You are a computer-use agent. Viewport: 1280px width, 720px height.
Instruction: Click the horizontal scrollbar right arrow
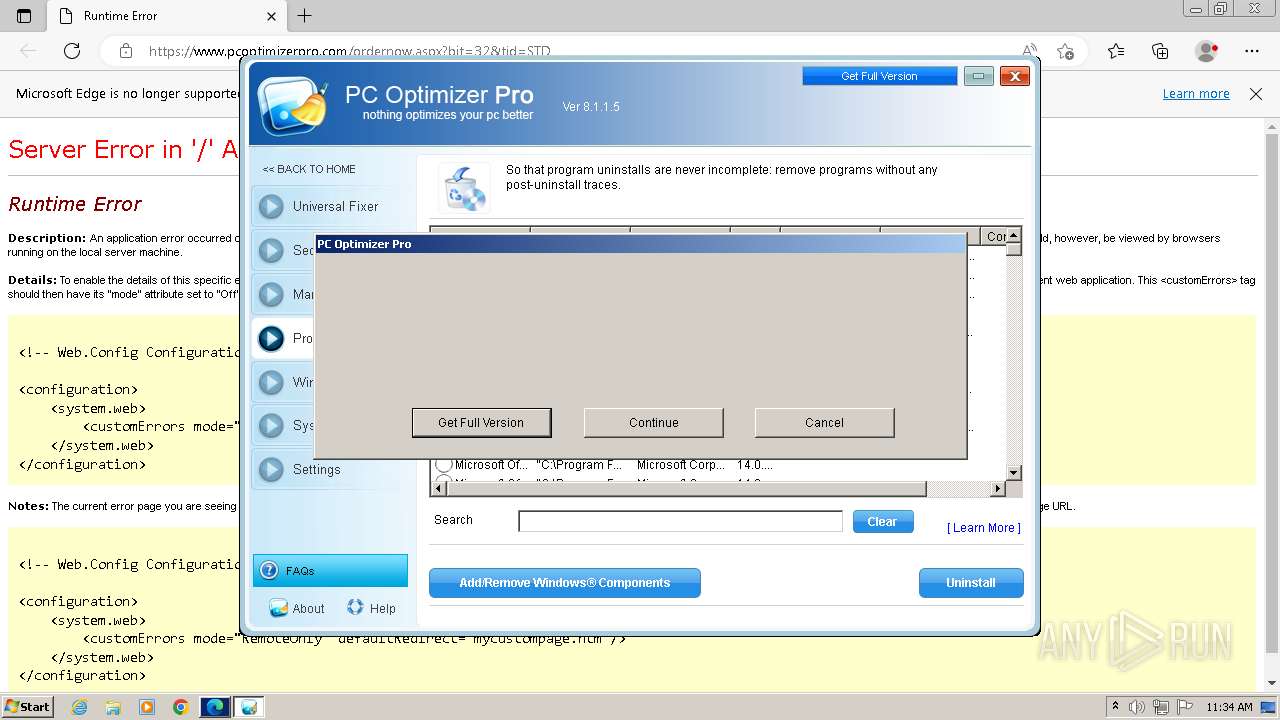[997, 489]
